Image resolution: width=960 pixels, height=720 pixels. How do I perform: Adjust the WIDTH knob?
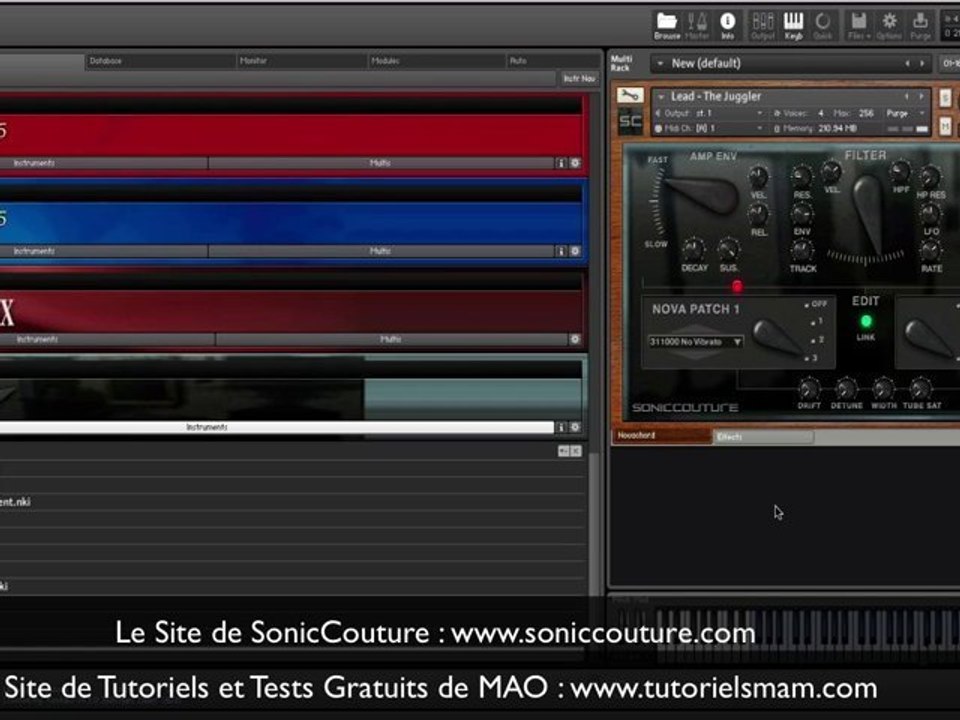point(883,389)
